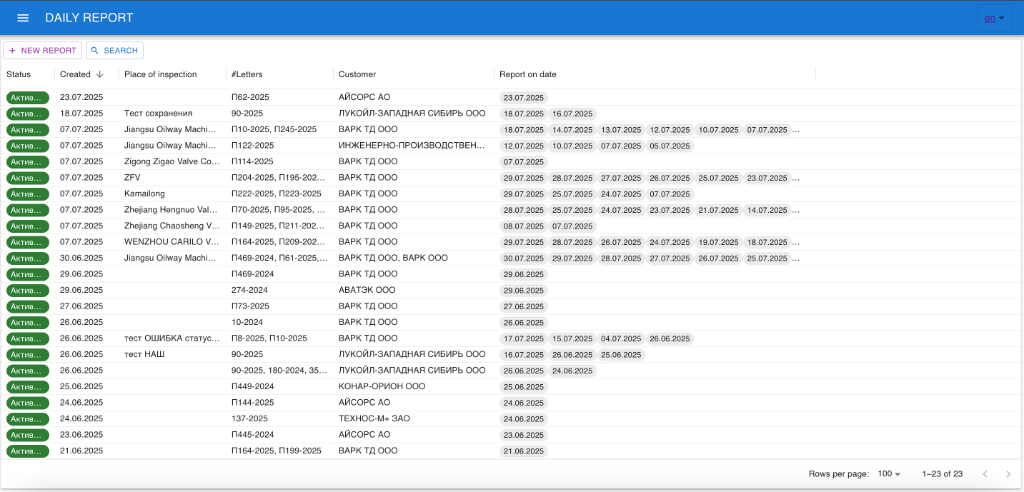The width and height of the screenshot is (1024, 492).
Task: Sort by Place of inspection column header
Action: [160, 74]
